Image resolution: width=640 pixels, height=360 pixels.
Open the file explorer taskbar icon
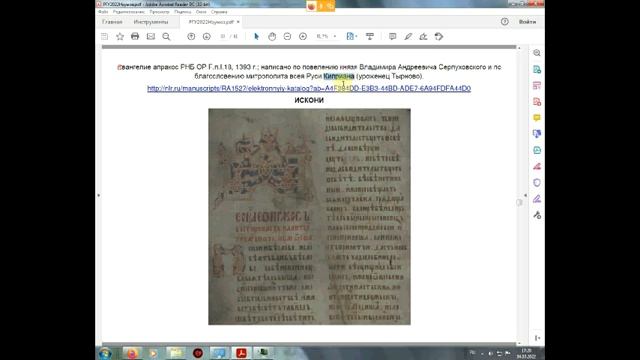176,353
